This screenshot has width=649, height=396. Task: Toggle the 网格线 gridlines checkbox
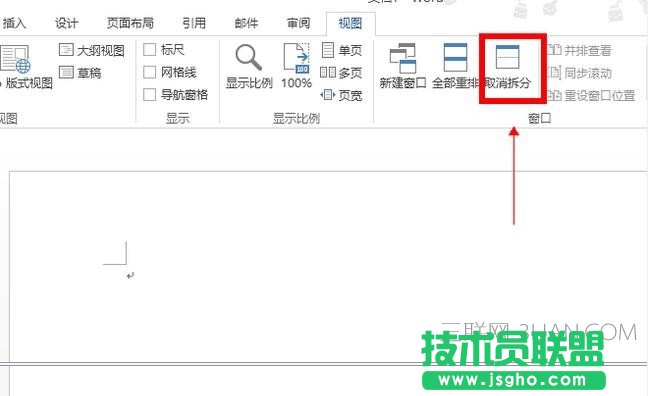[x=149, y=72]
